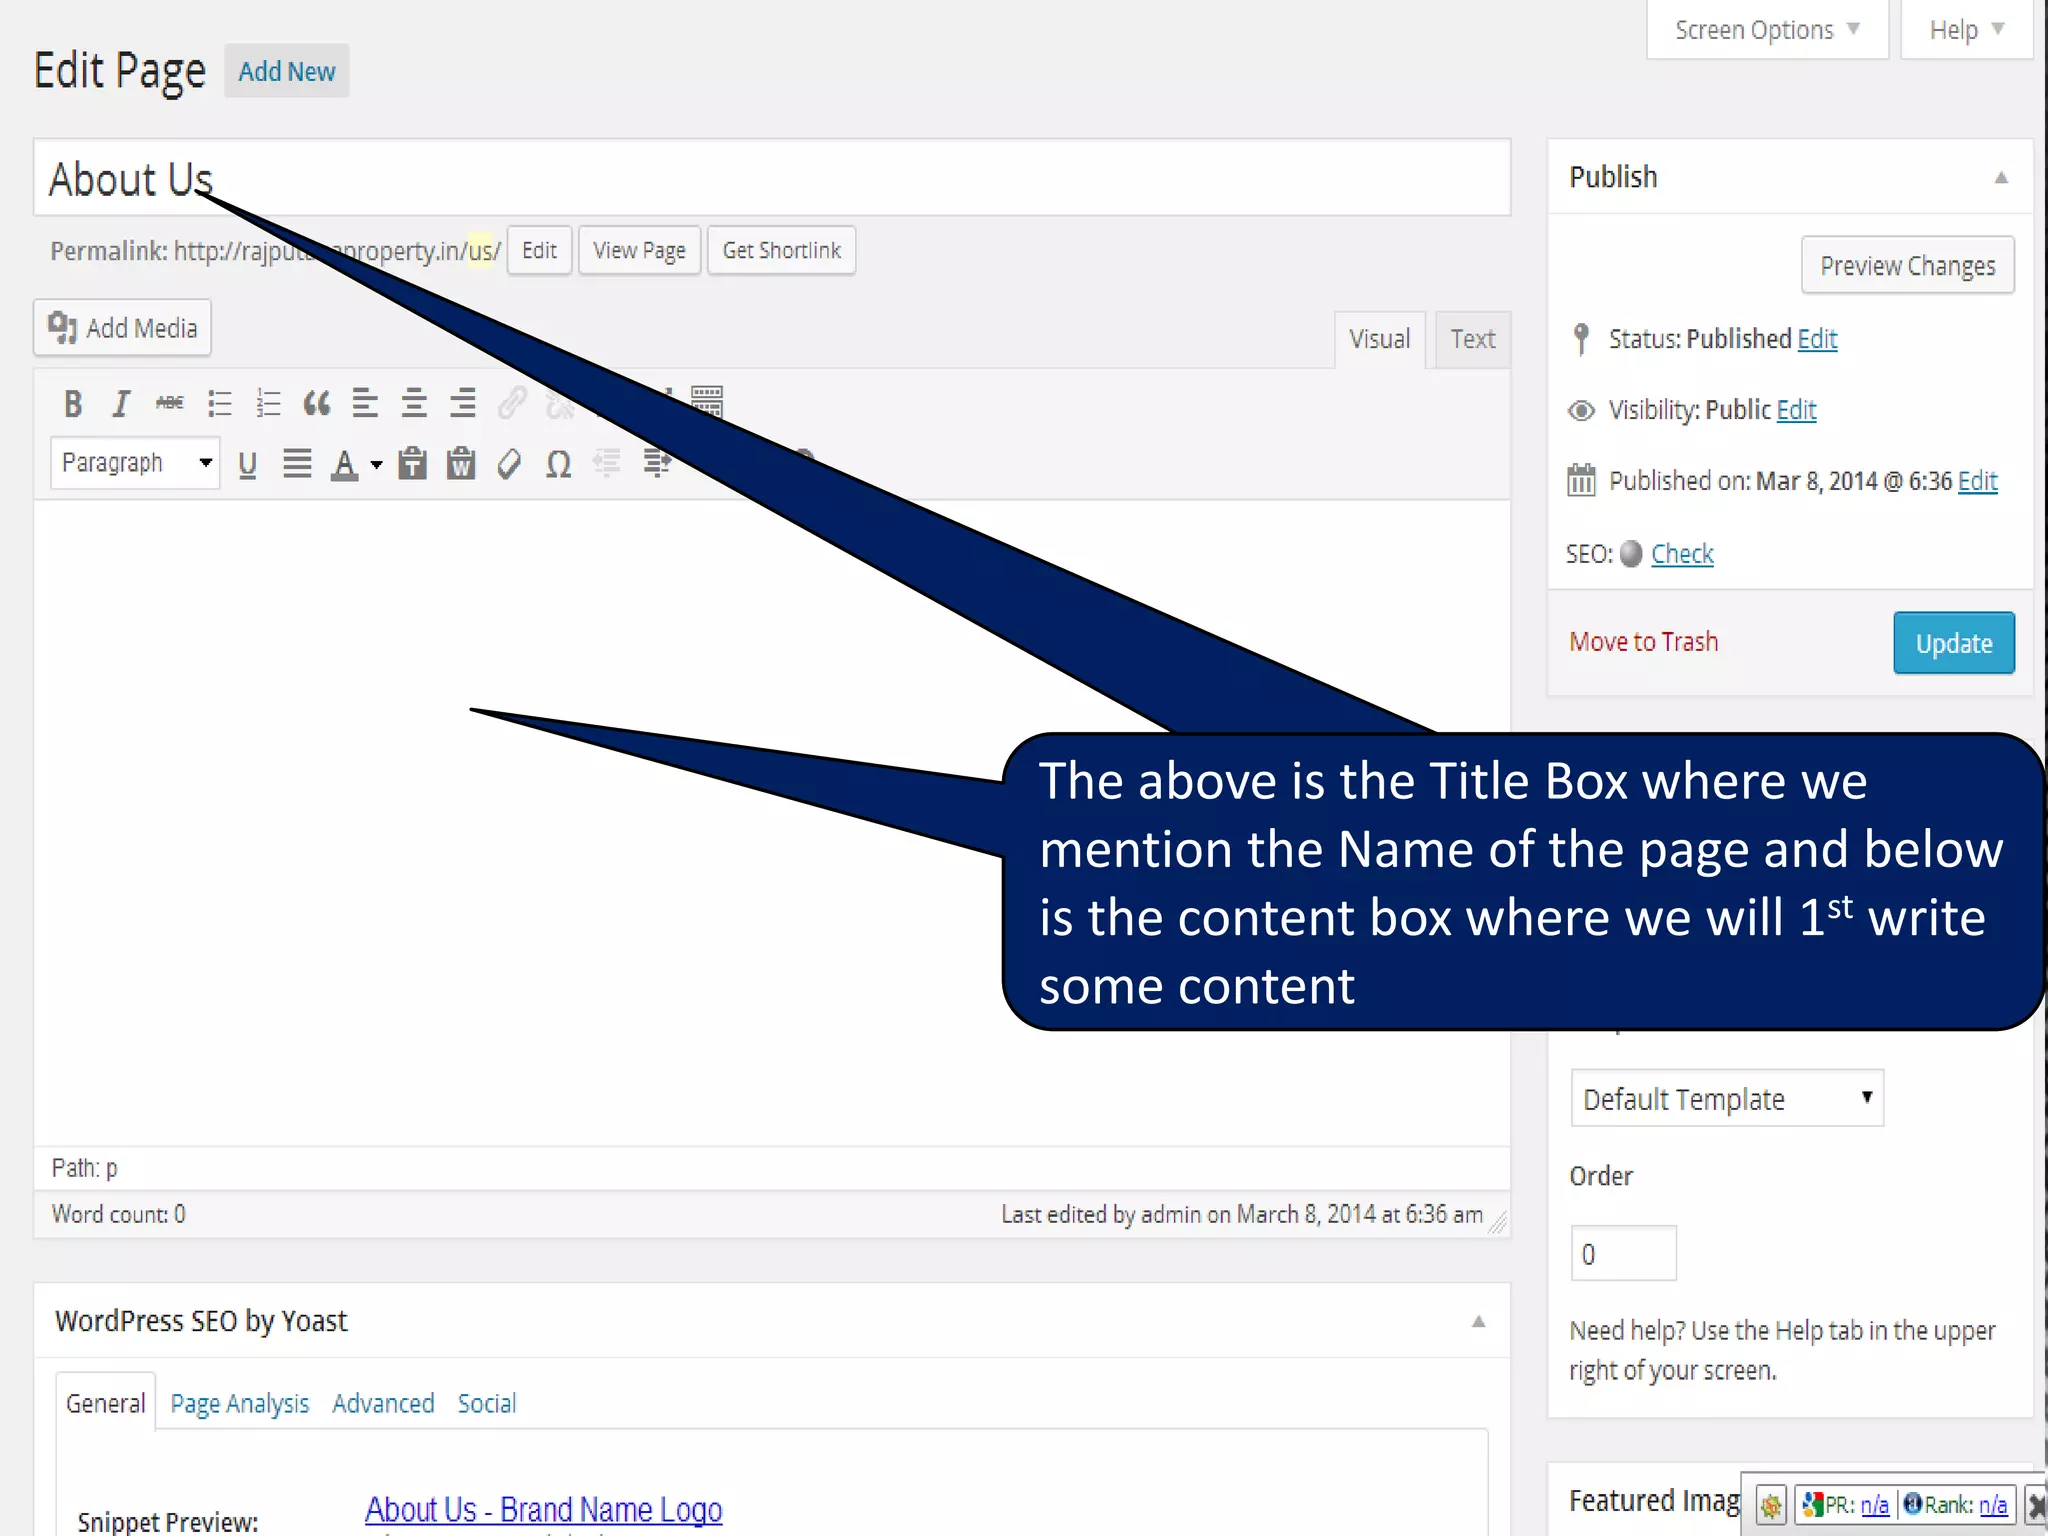Click the Add Media button

tap(122, 328)
